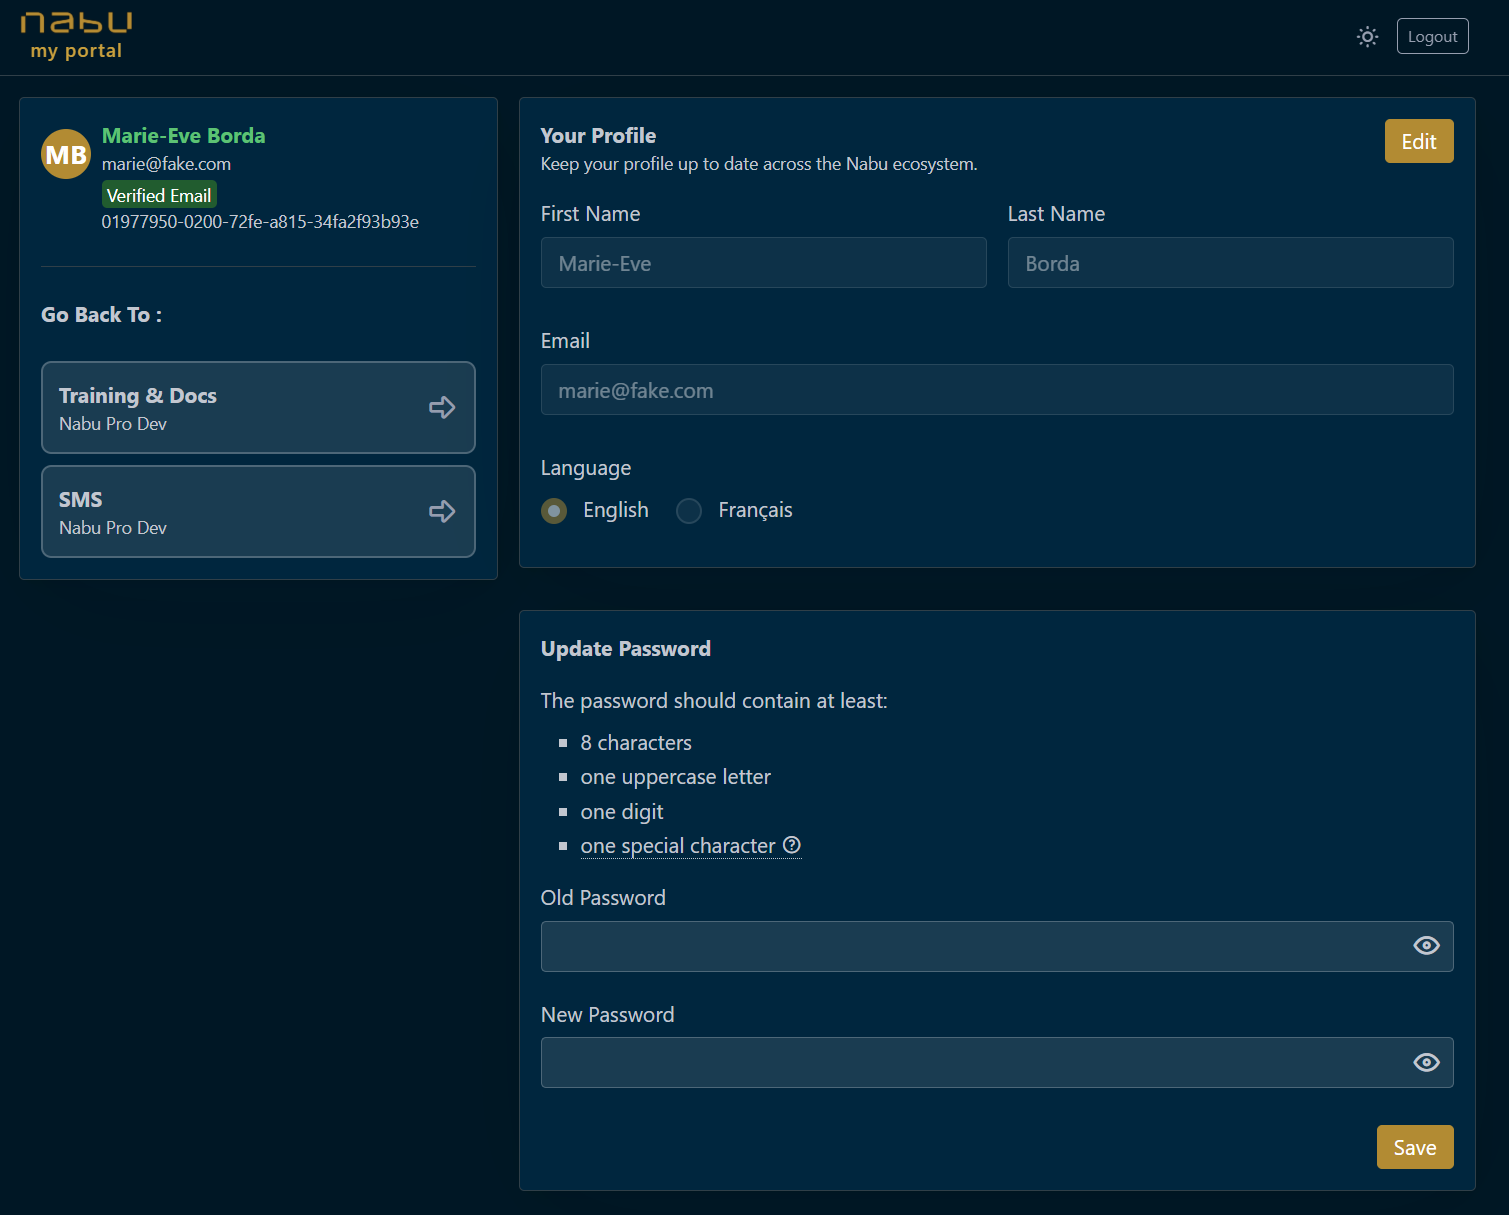Click the MB user avatar
Image resolution: width=1509 pixels, height=1215 pixels.
(x=66, y=155)
